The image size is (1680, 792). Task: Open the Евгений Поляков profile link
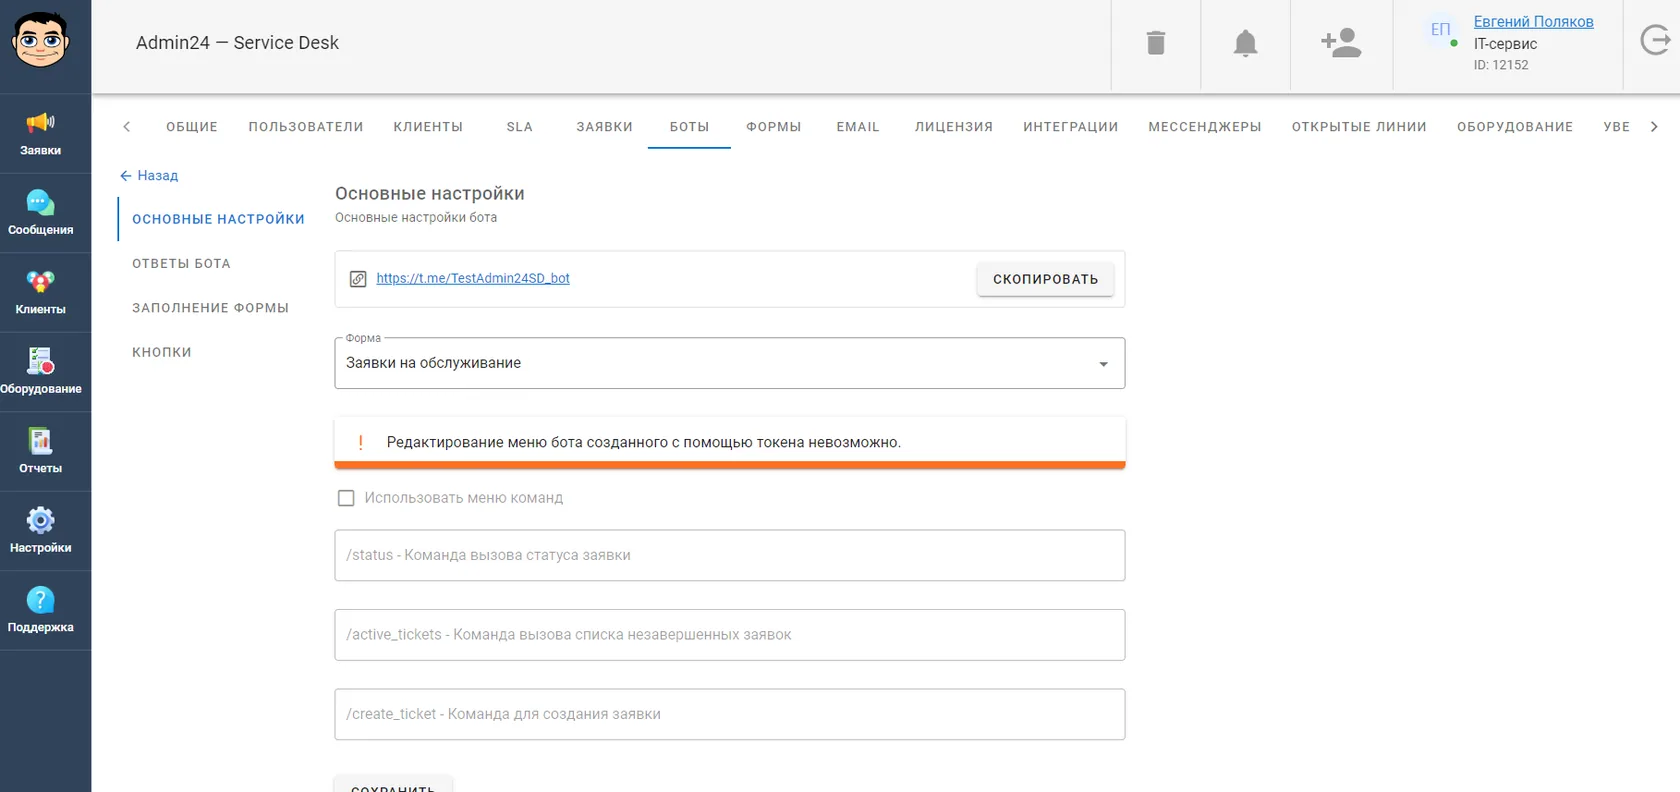pos(1533,22)
